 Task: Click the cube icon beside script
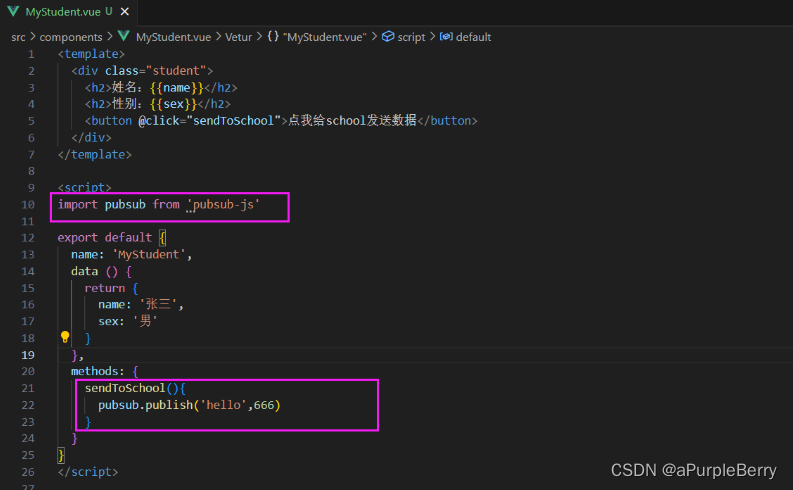388,36
